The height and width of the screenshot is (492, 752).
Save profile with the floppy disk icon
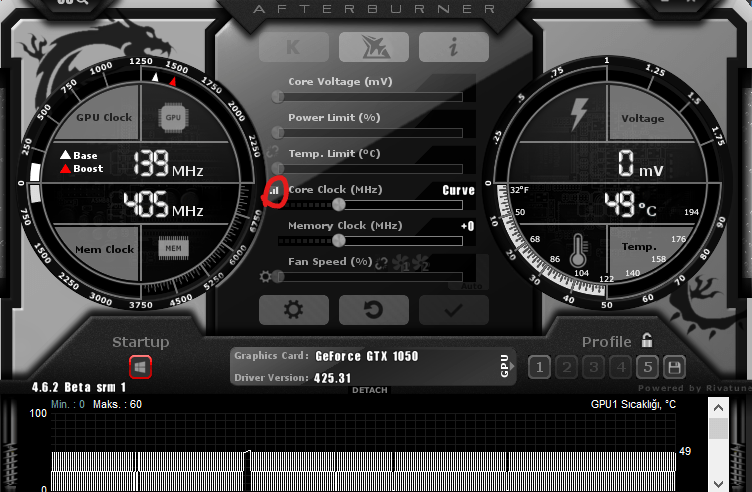(674, 368)
